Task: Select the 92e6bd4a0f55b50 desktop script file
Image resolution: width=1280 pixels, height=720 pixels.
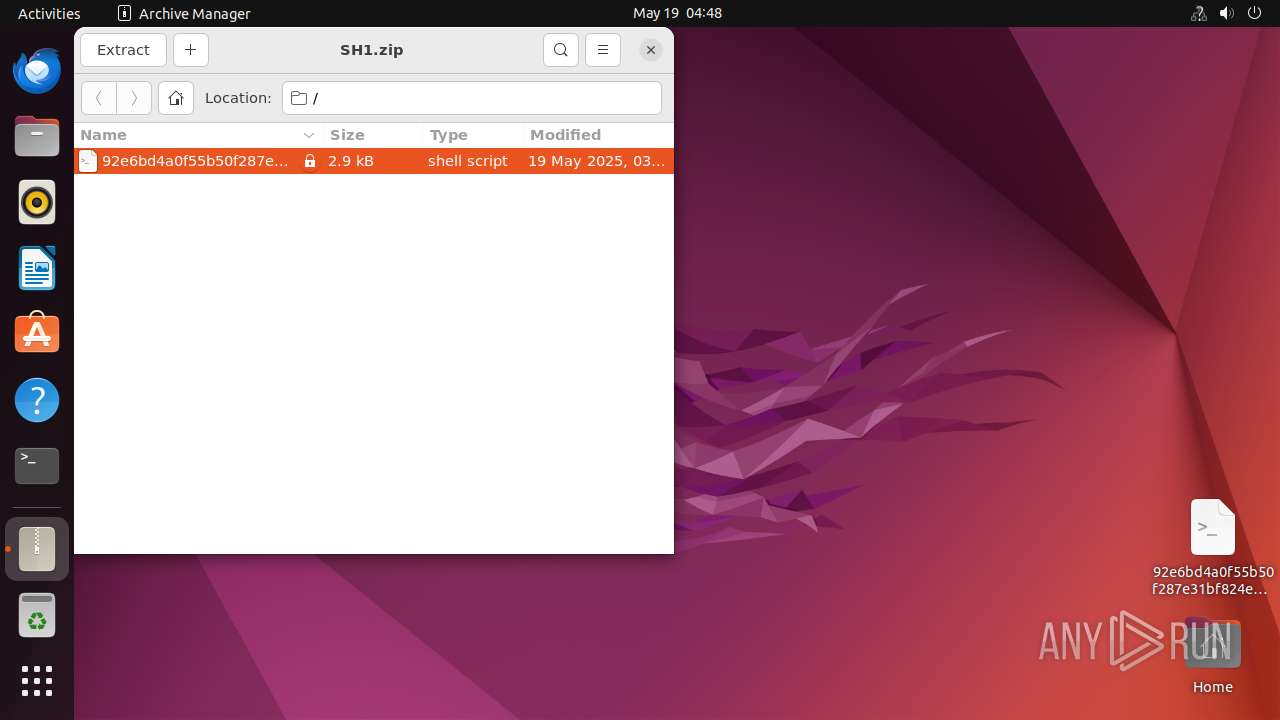Action: pos(1213,547)
